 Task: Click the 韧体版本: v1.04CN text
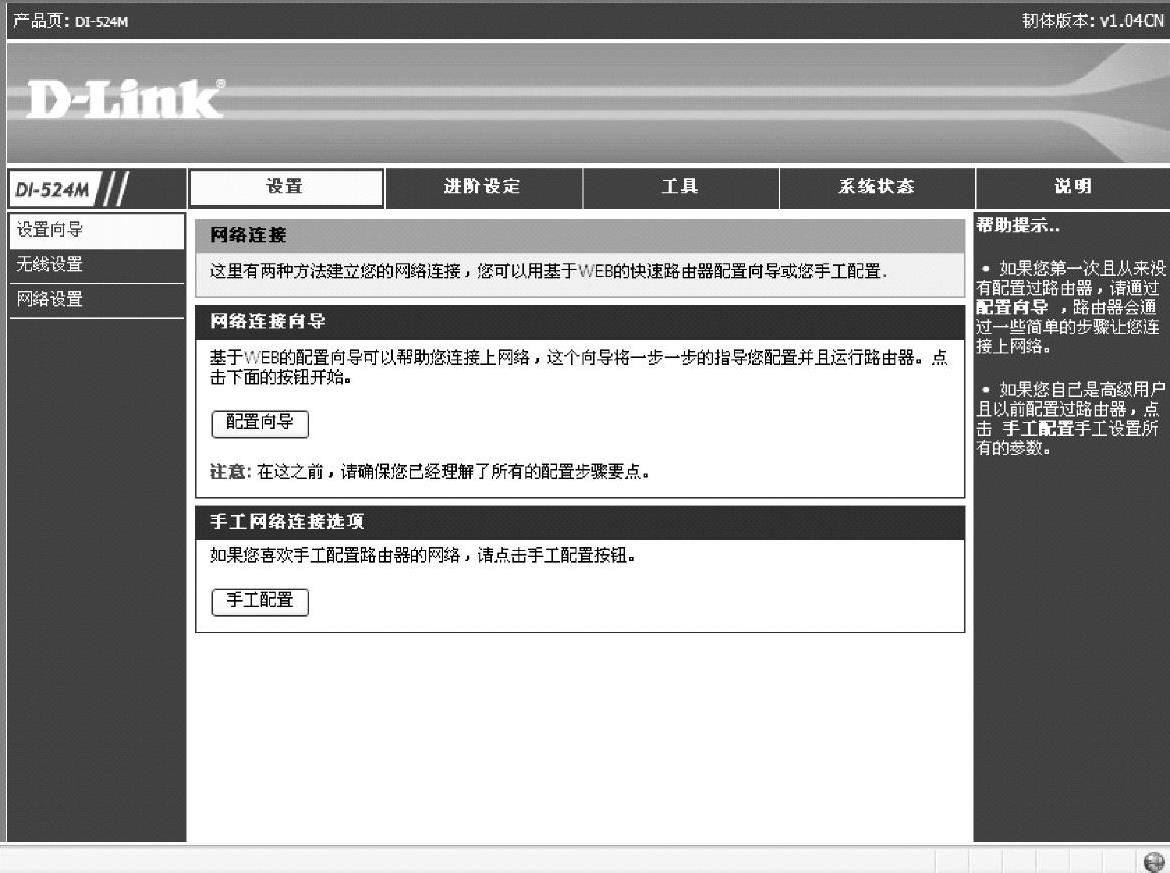(1092, 21)
